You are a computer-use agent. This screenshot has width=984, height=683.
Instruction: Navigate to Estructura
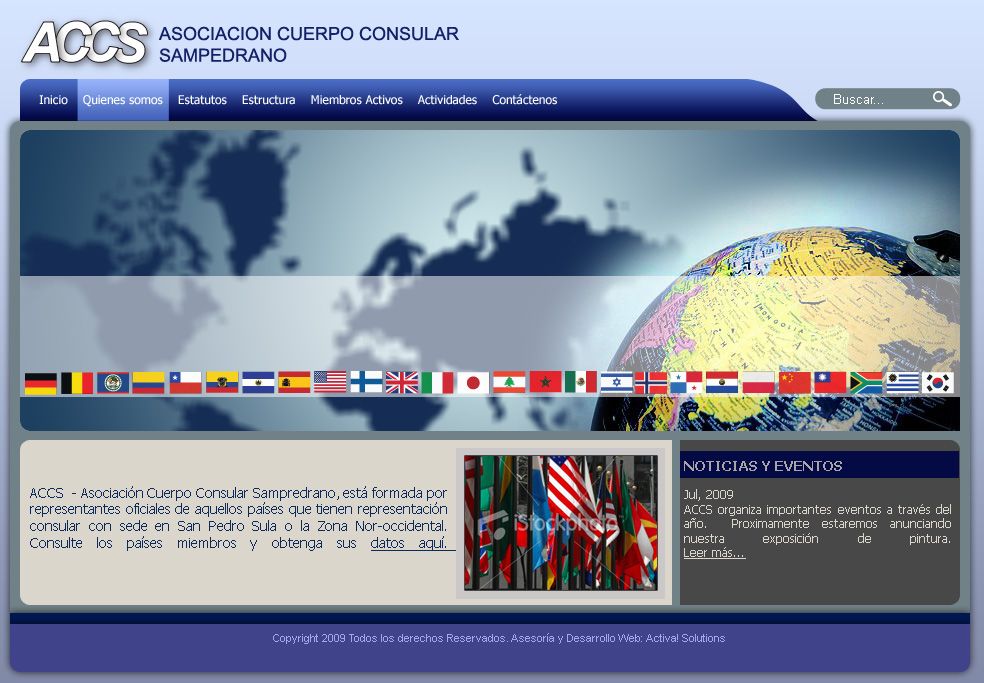pos(269,100)
